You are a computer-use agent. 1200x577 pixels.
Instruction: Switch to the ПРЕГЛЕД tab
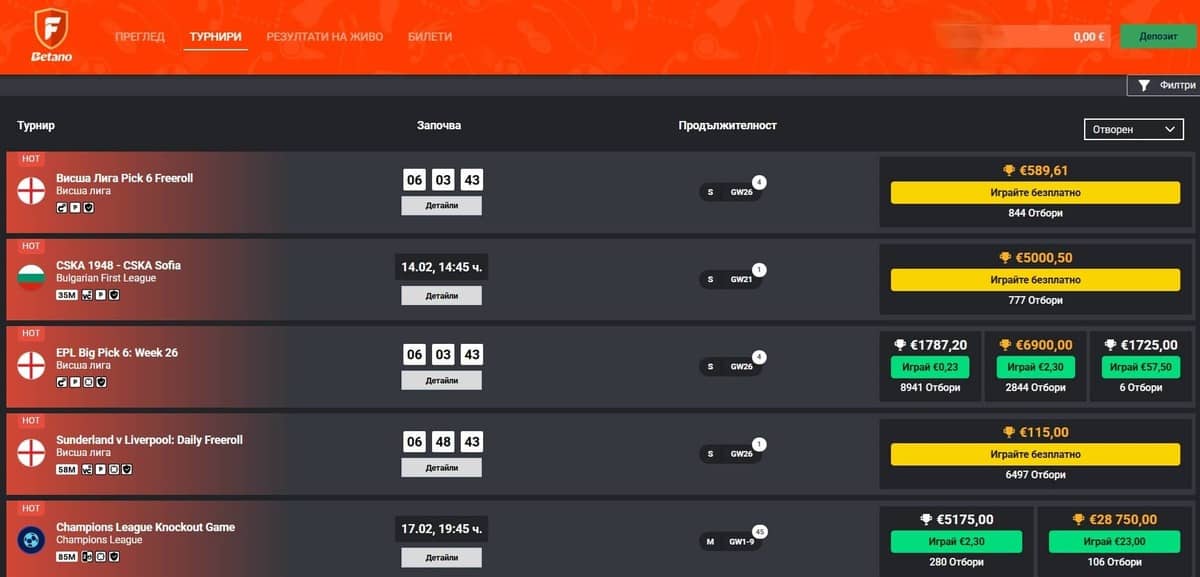coord(140,37)
